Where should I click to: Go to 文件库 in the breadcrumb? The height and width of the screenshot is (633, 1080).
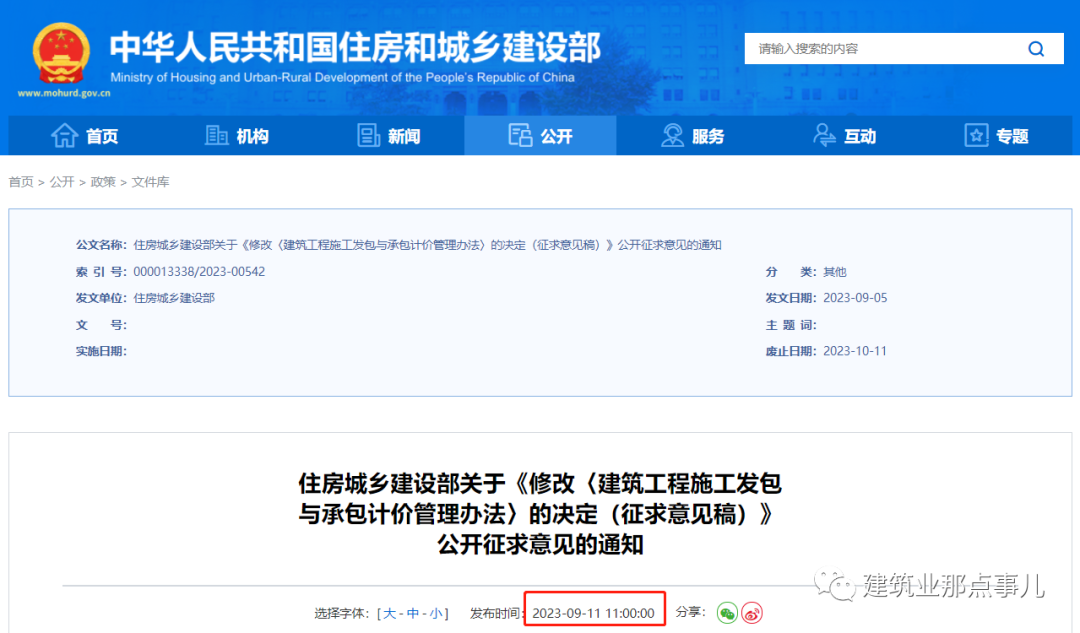click(x=150, y=182)
